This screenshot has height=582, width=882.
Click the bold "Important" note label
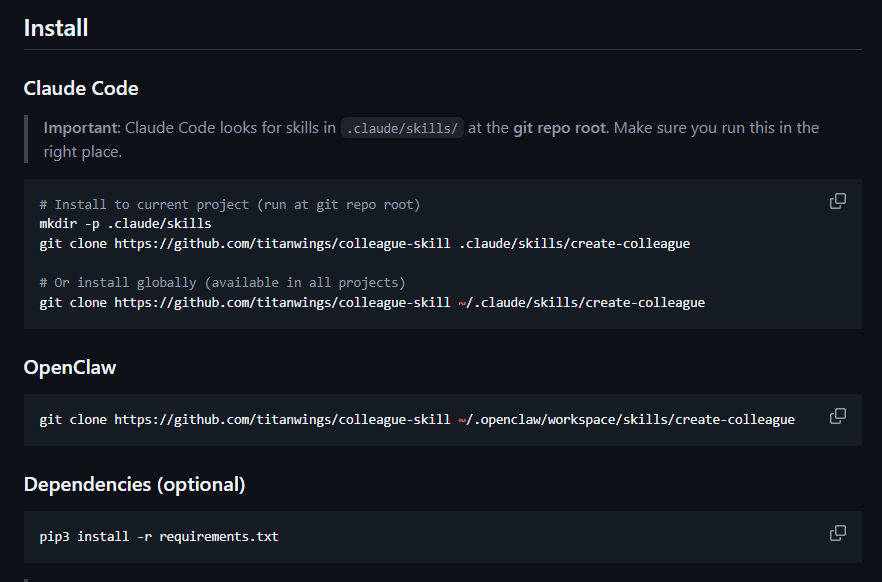82,128
